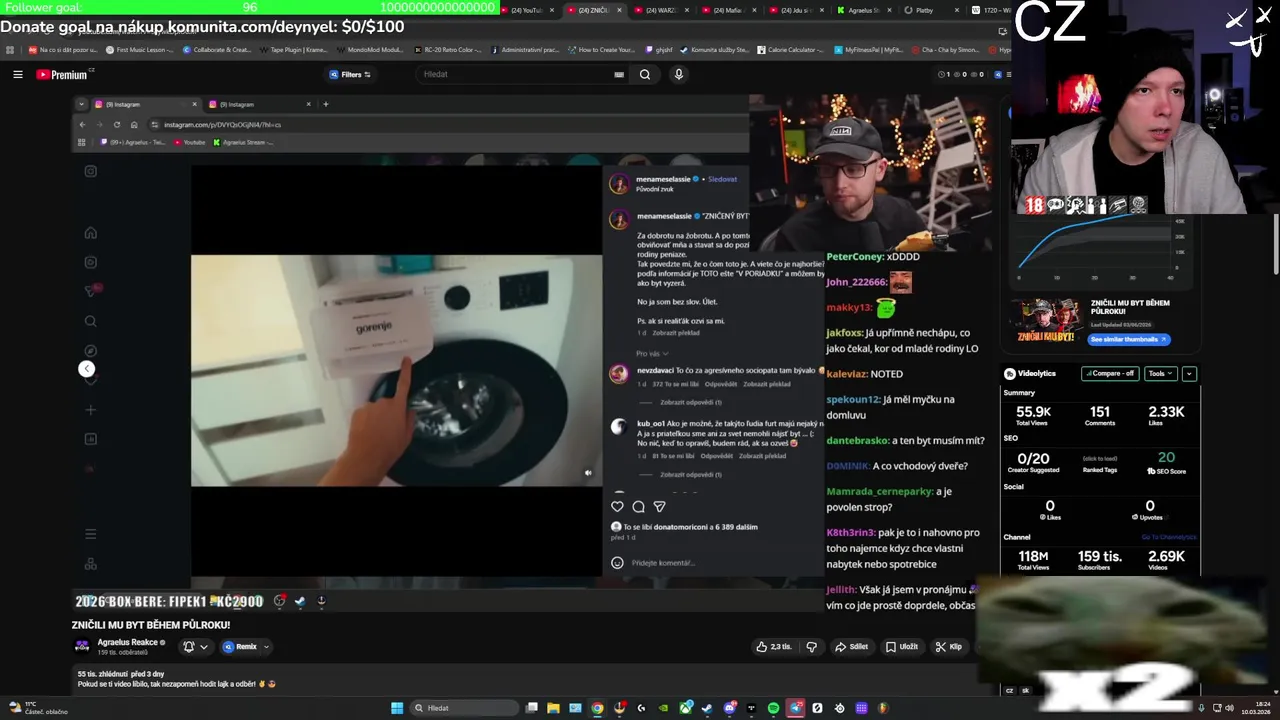Comment on Instagram post speech bubble
The height and width of the screenshot is (720, 1280).
coord(638,507)
